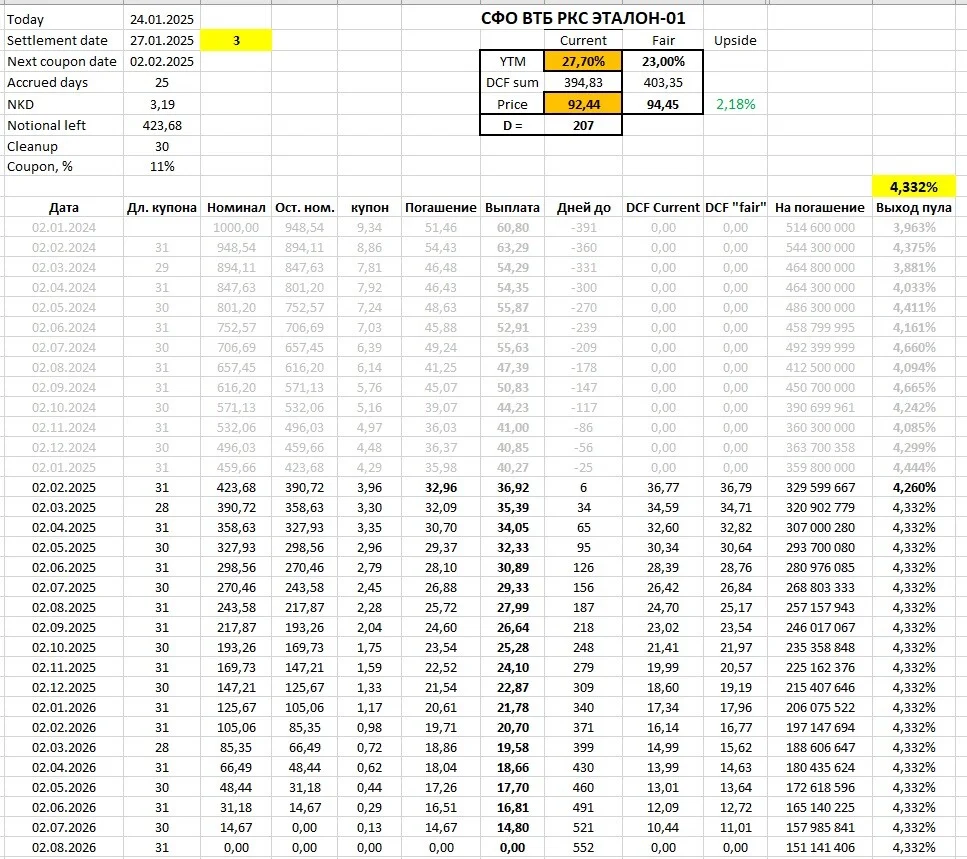Select DCF sum current value 394,83
Image resolution: width=967 pixels, height=859 pixels.
[583, 83]
